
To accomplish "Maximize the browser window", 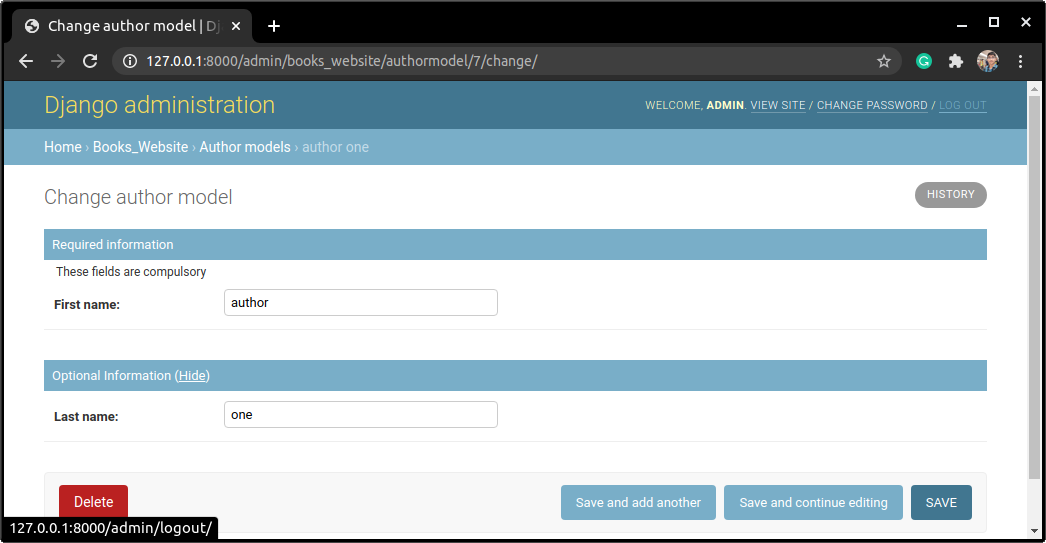I will coord(994,23).
